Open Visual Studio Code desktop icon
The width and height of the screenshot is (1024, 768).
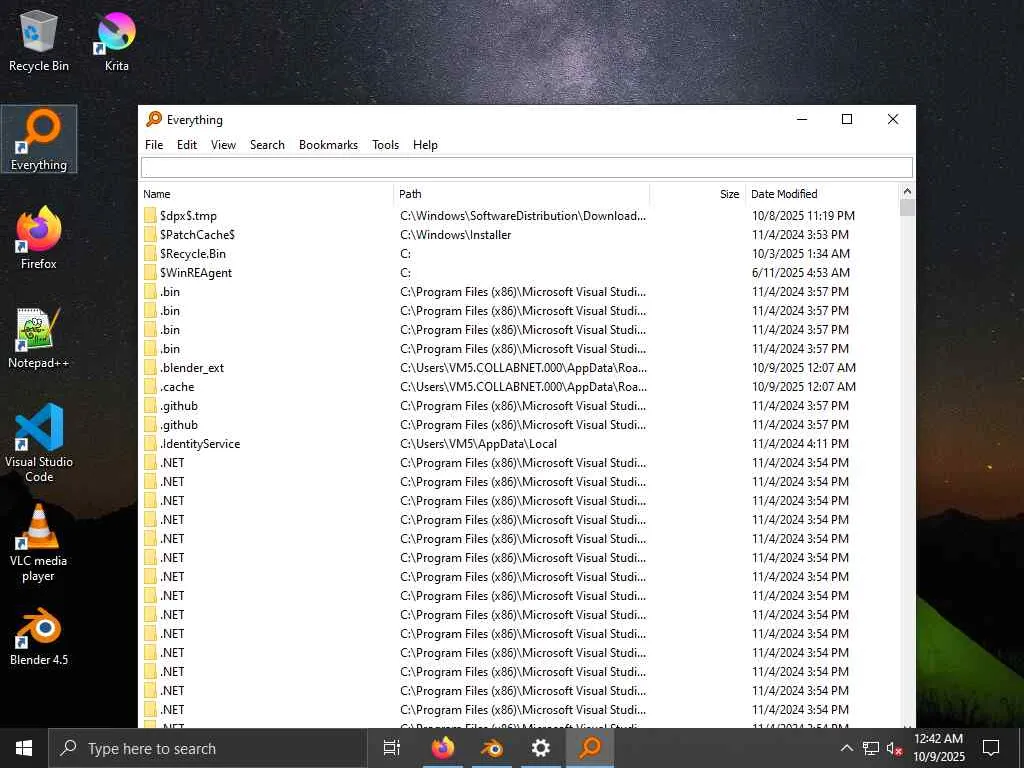39,443
